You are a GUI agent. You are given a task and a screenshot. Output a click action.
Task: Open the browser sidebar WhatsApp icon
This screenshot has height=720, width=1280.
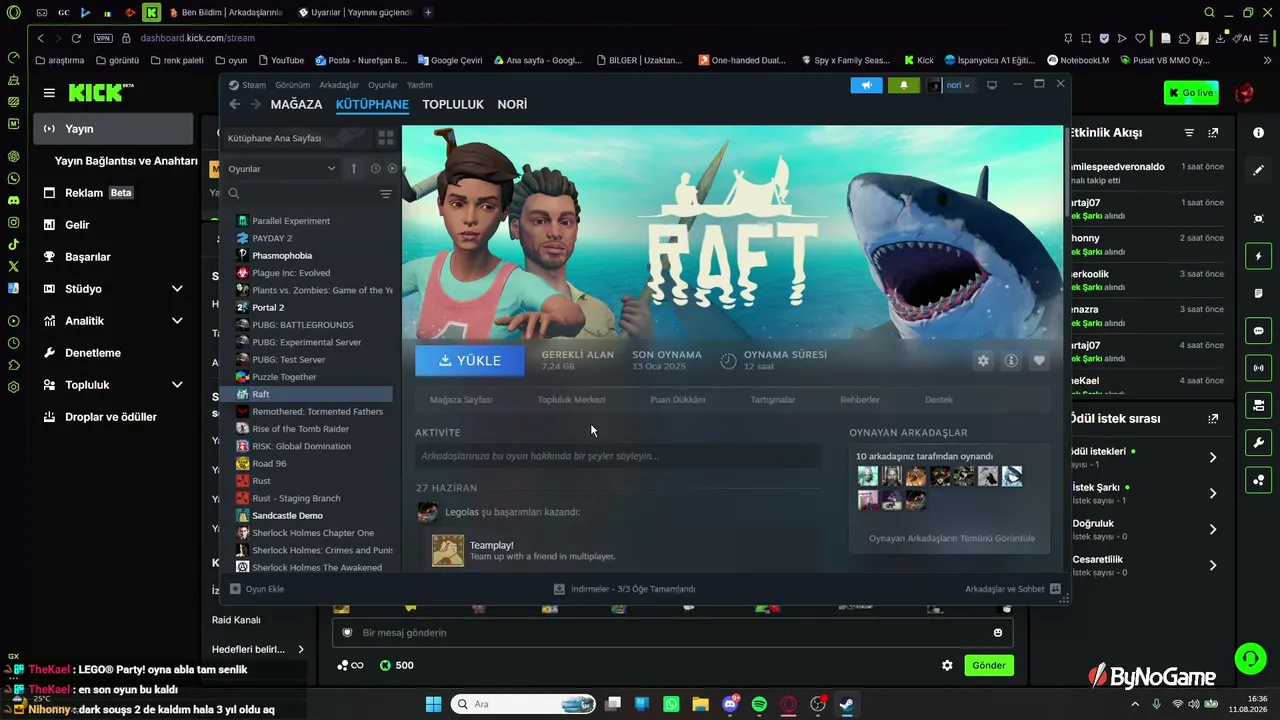(x=13, y=178)
